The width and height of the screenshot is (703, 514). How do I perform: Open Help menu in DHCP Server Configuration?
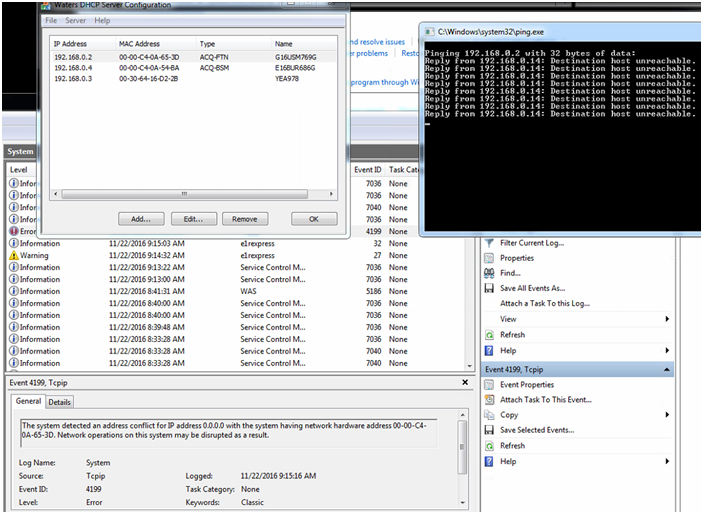(x=102, y=21)
